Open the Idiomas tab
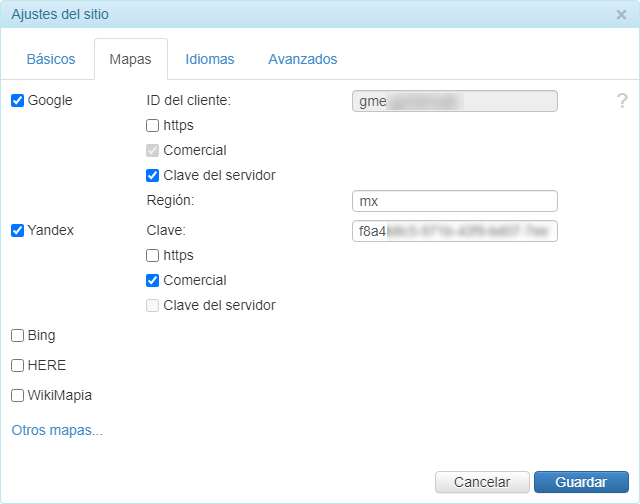Image resolution: width=640 pixels, height=504 pixels. pyautogui.click(x=210, y=59)
